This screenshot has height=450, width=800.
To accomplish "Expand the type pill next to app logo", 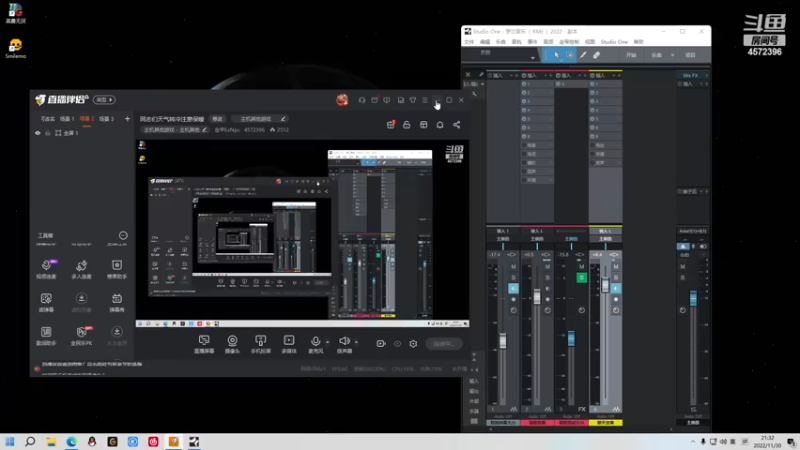I will tap(104, 99).
